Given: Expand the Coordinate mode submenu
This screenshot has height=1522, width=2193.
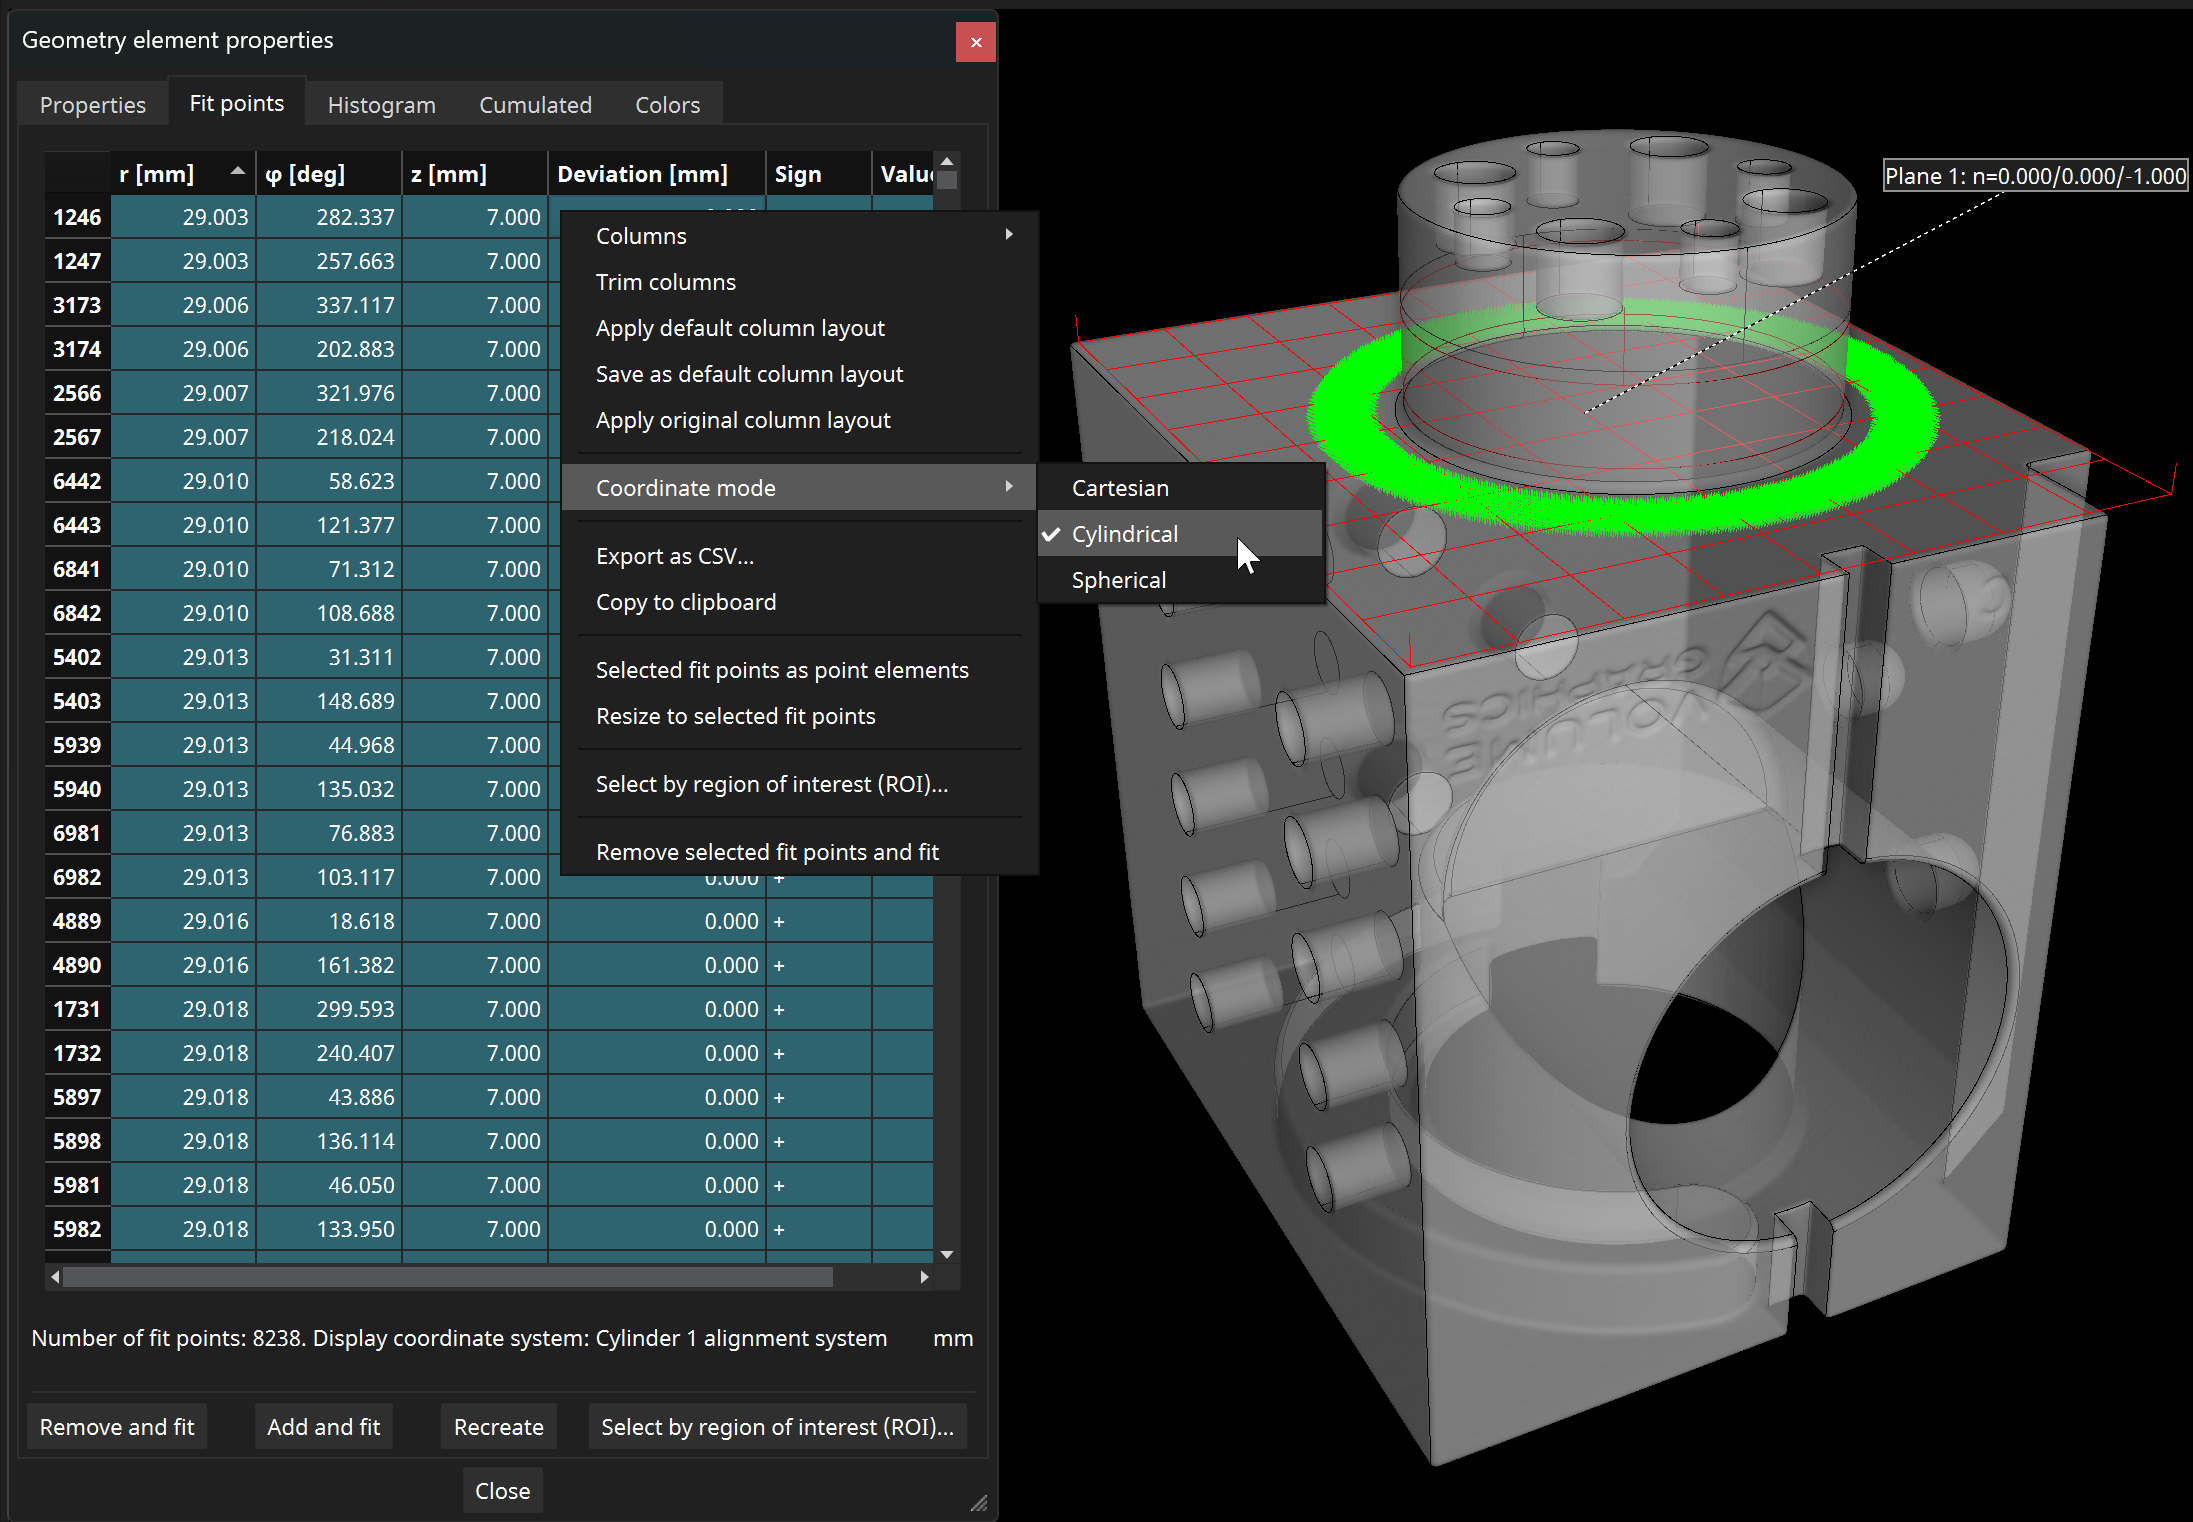Looking at the screenshot, I should [686, 488].
